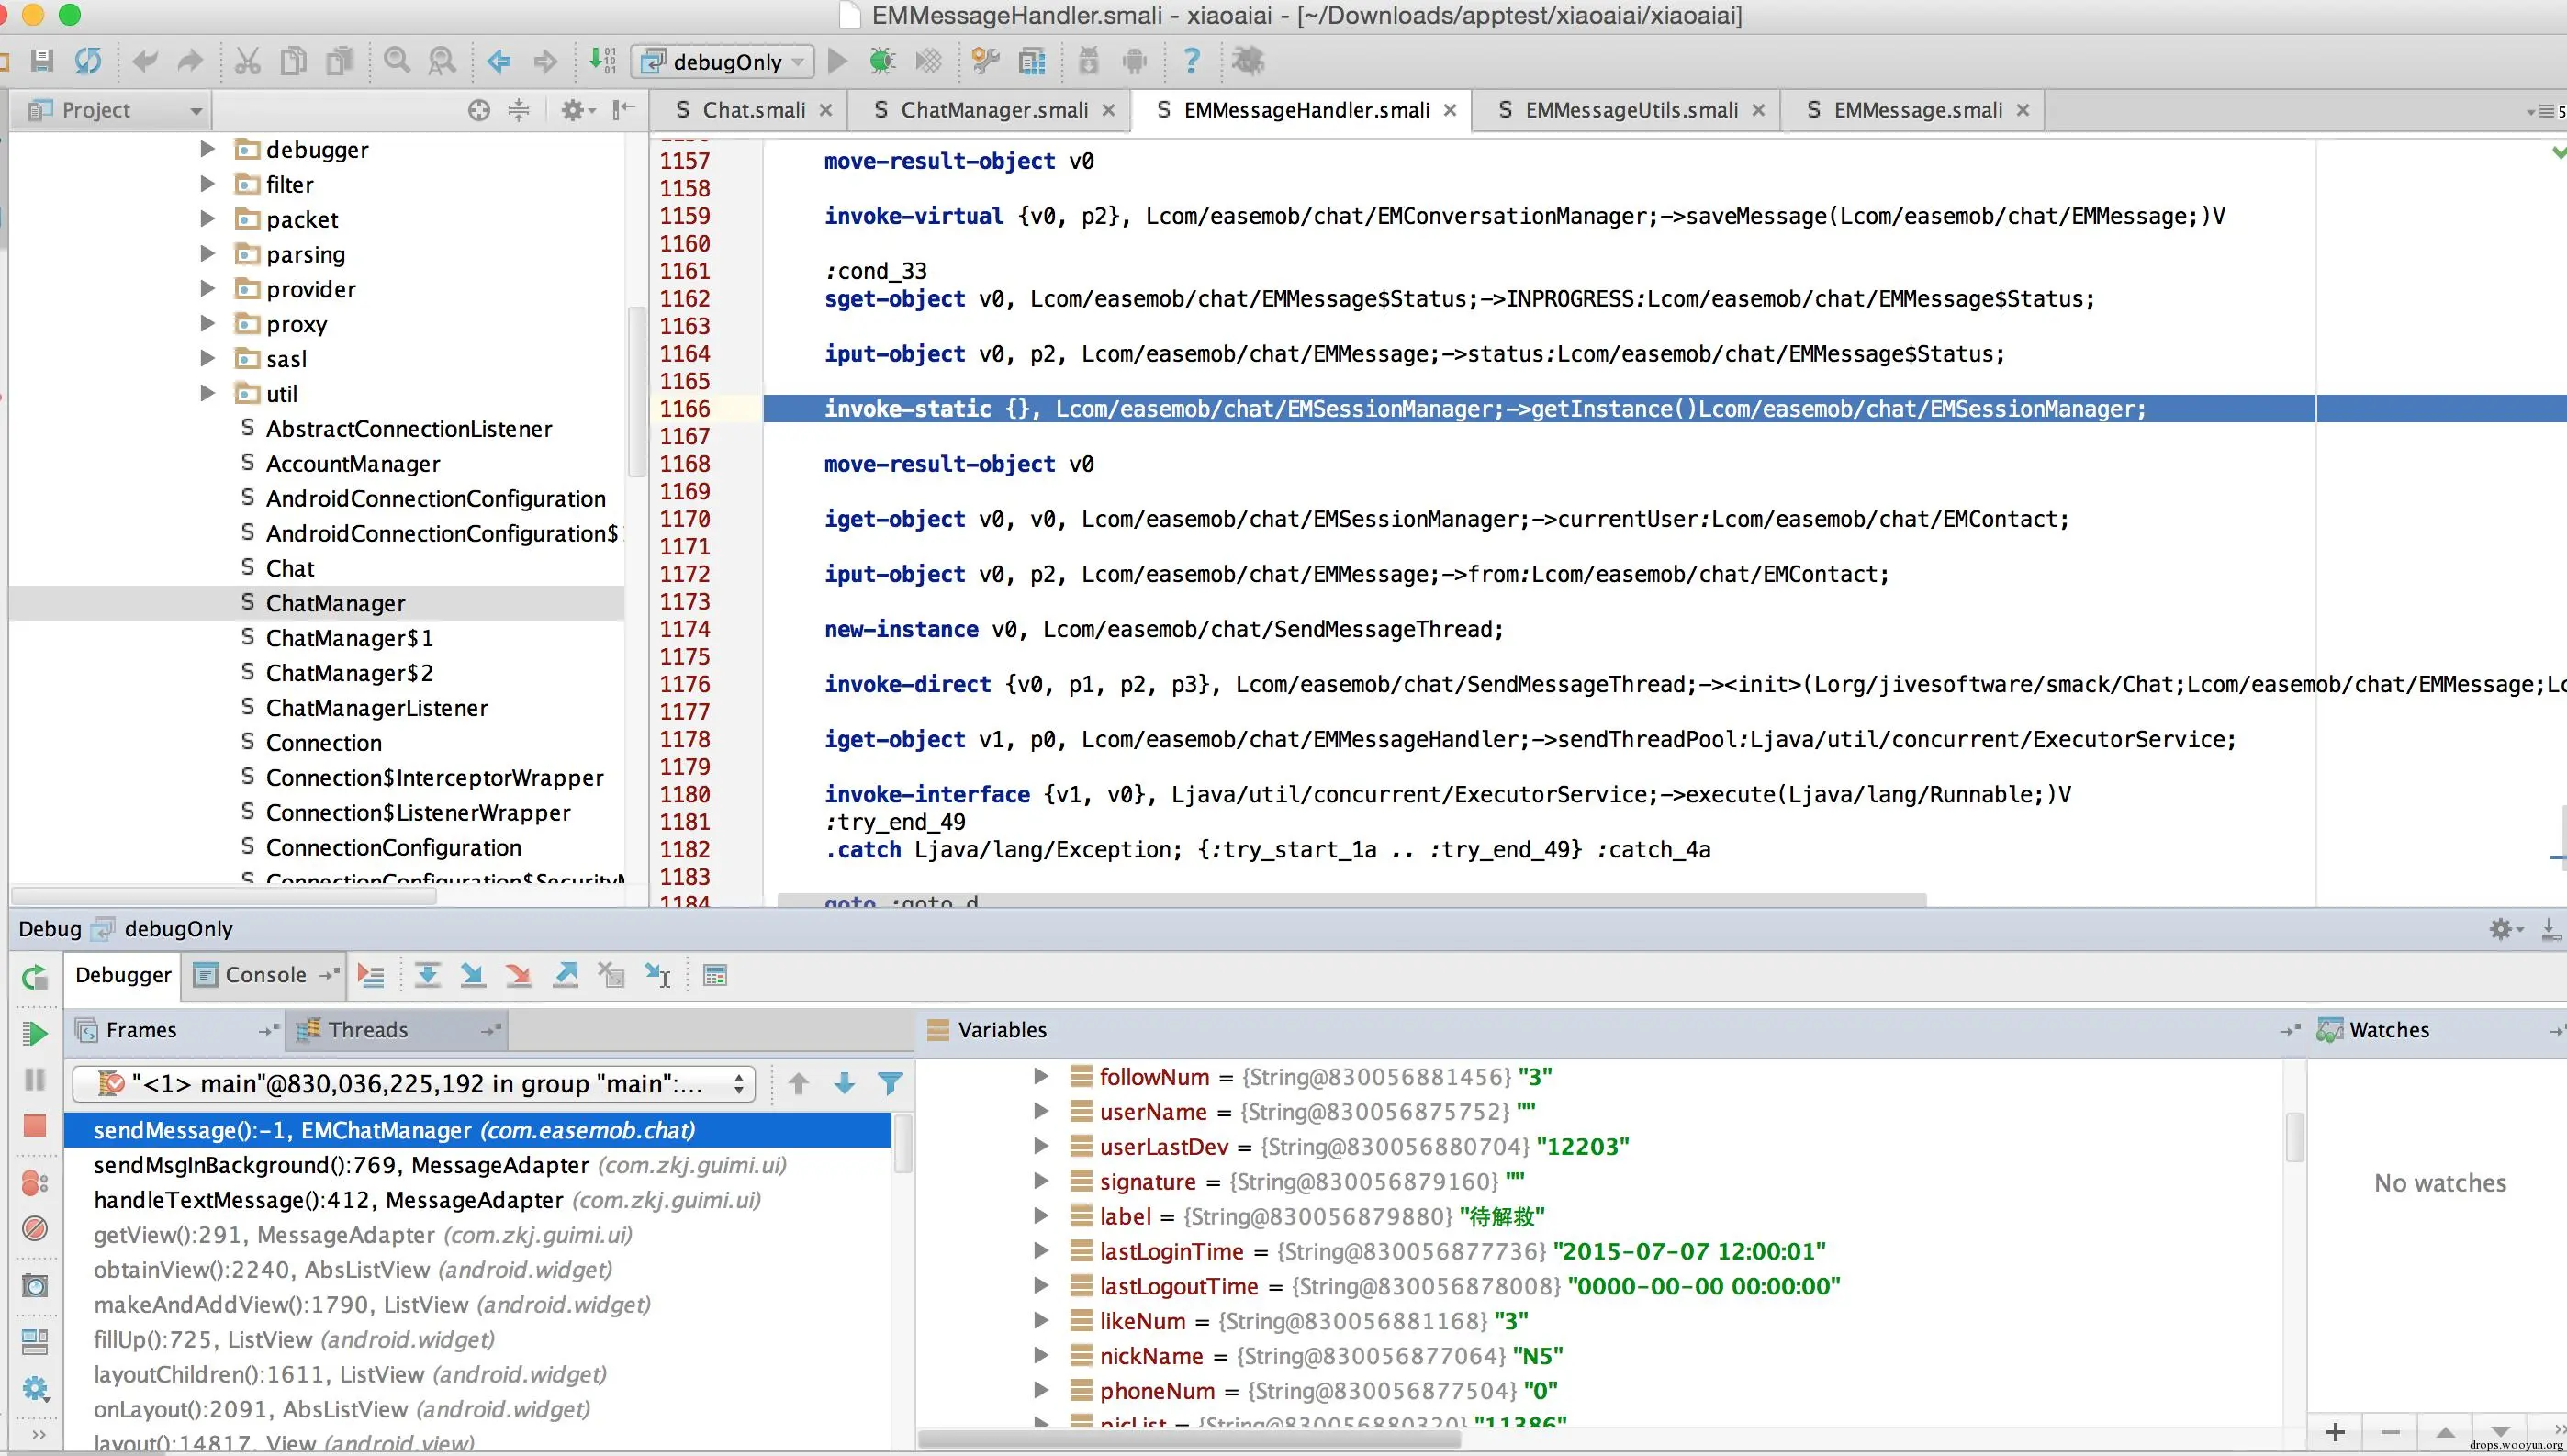Screen dimensions: 2567x1456
Task: Add a new watch with plus button
Action: click(2335, 1432)
